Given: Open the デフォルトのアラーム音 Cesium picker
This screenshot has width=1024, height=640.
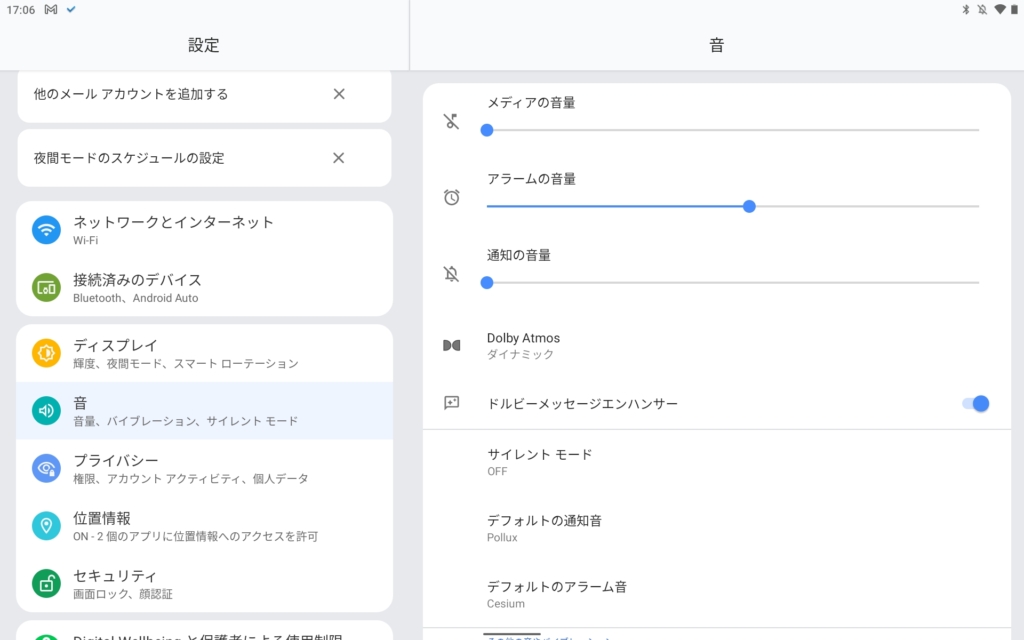Looking at the screenshot, I should (556, 594).
